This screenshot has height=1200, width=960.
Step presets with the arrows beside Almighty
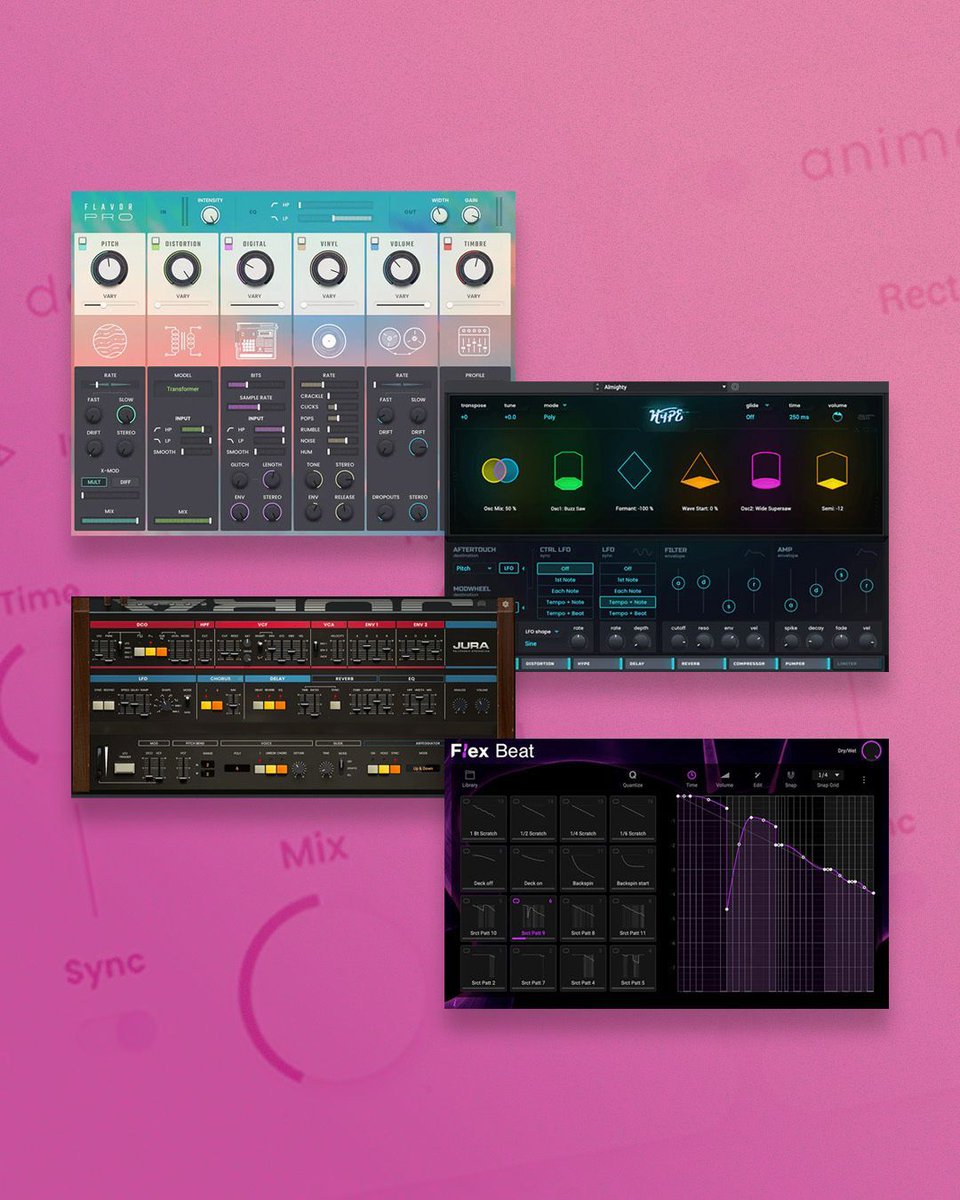[x=597, y=387]
